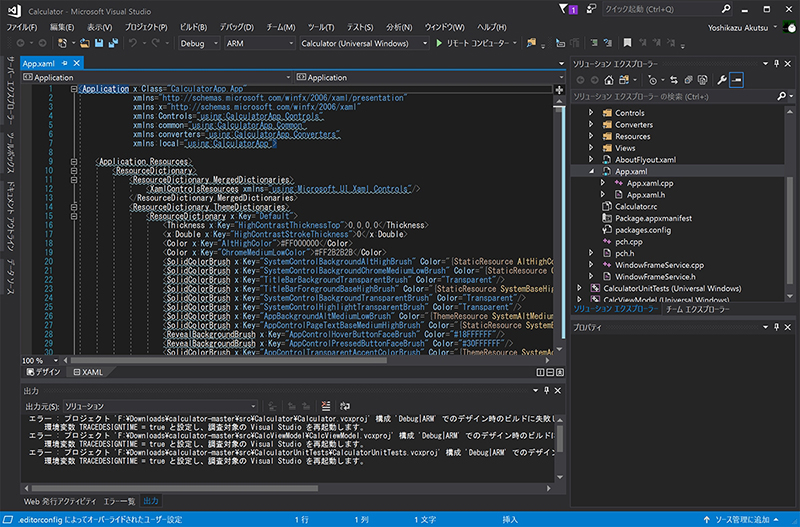Click the Bookmark icon in toolbar
Image resolution: width=800 pixels, height=527 pixels.
tap(628, 43)
